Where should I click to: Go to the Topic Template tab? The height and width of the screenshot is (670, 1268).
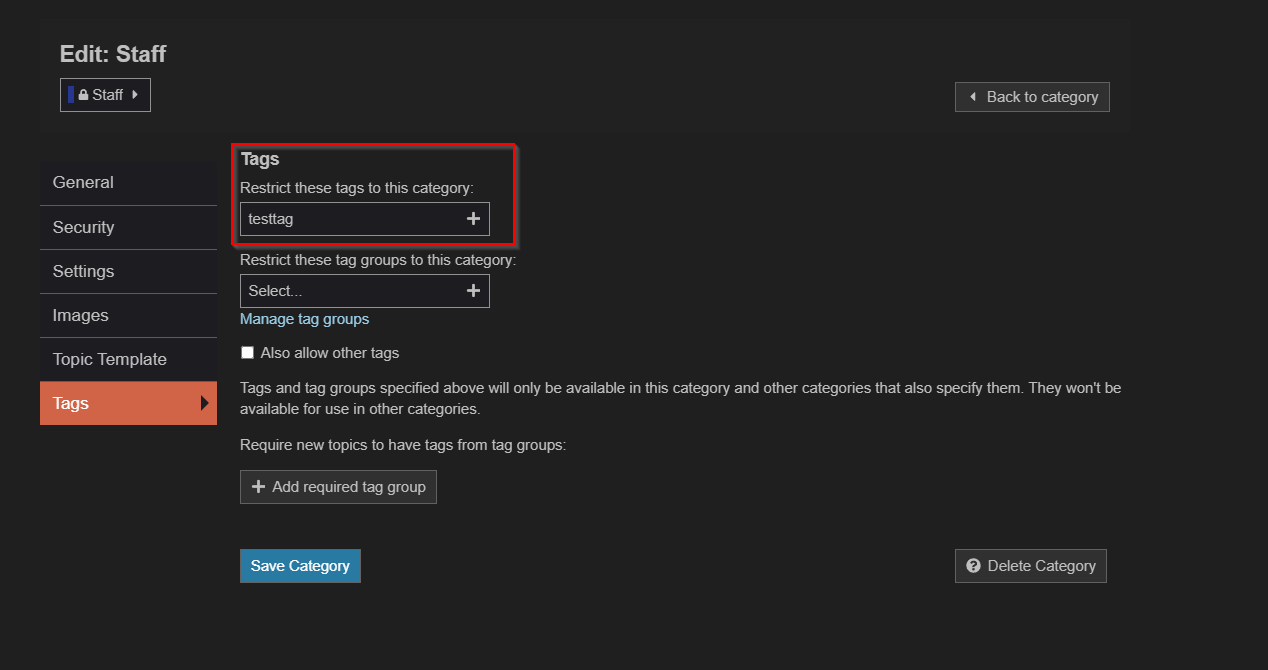pyautogui.click(x=128, y=359)
